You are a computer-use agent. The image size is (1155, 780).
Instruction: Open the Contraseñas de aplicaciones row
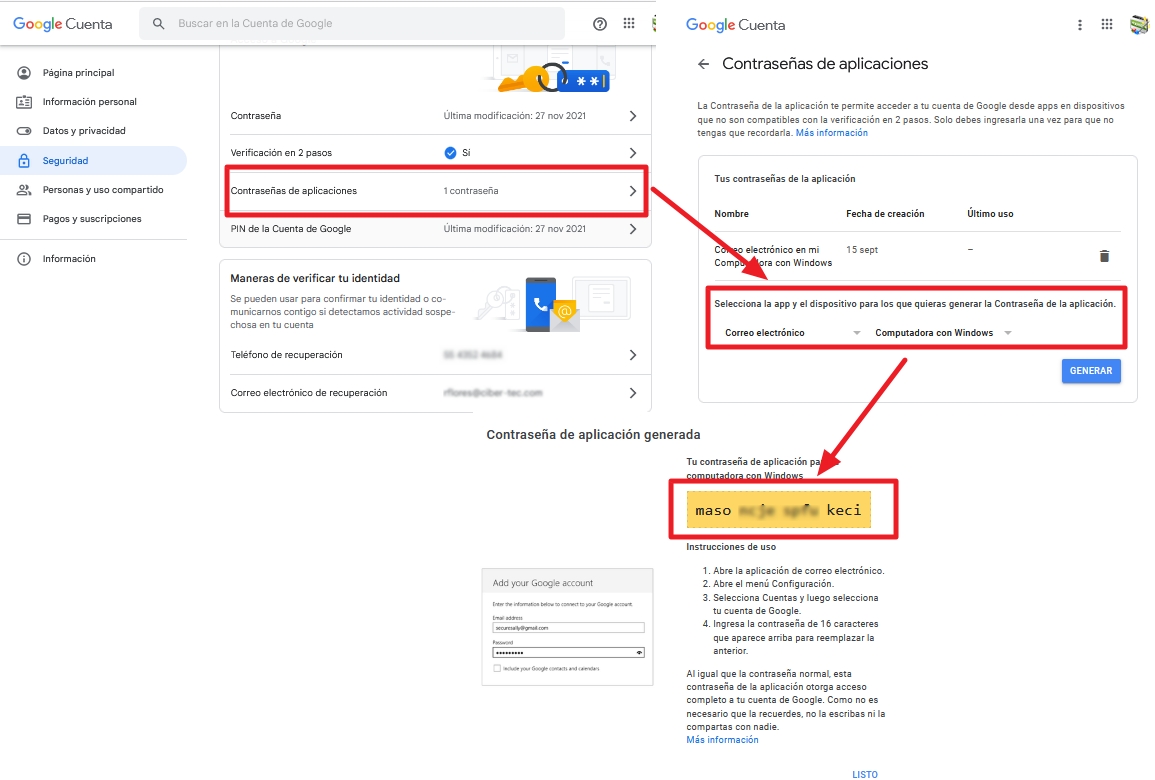(x=435, y=191)
